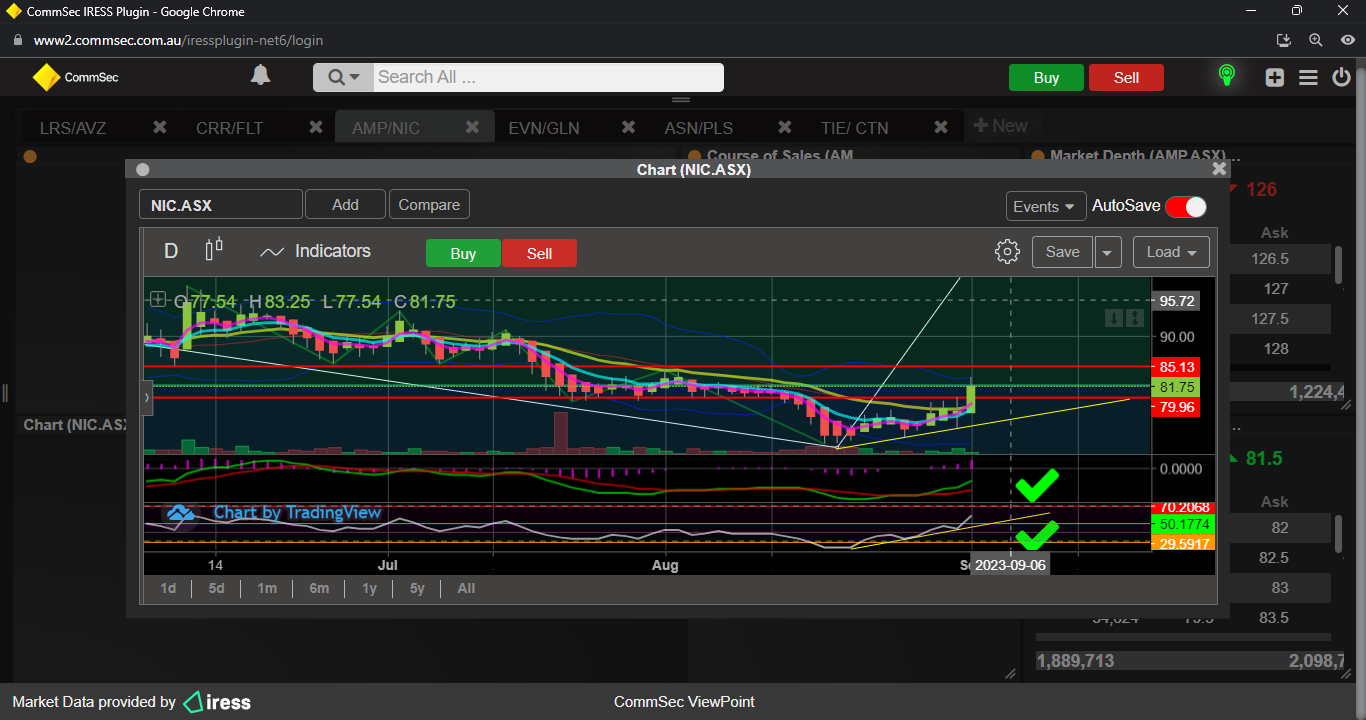
Task: Close the AMP/NIC tab
Action: point(472,127)
